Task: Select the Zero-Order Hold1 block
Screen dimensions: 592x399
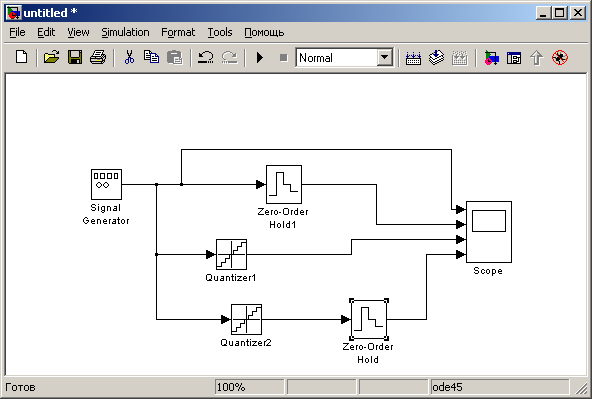Action: (284, 184)
